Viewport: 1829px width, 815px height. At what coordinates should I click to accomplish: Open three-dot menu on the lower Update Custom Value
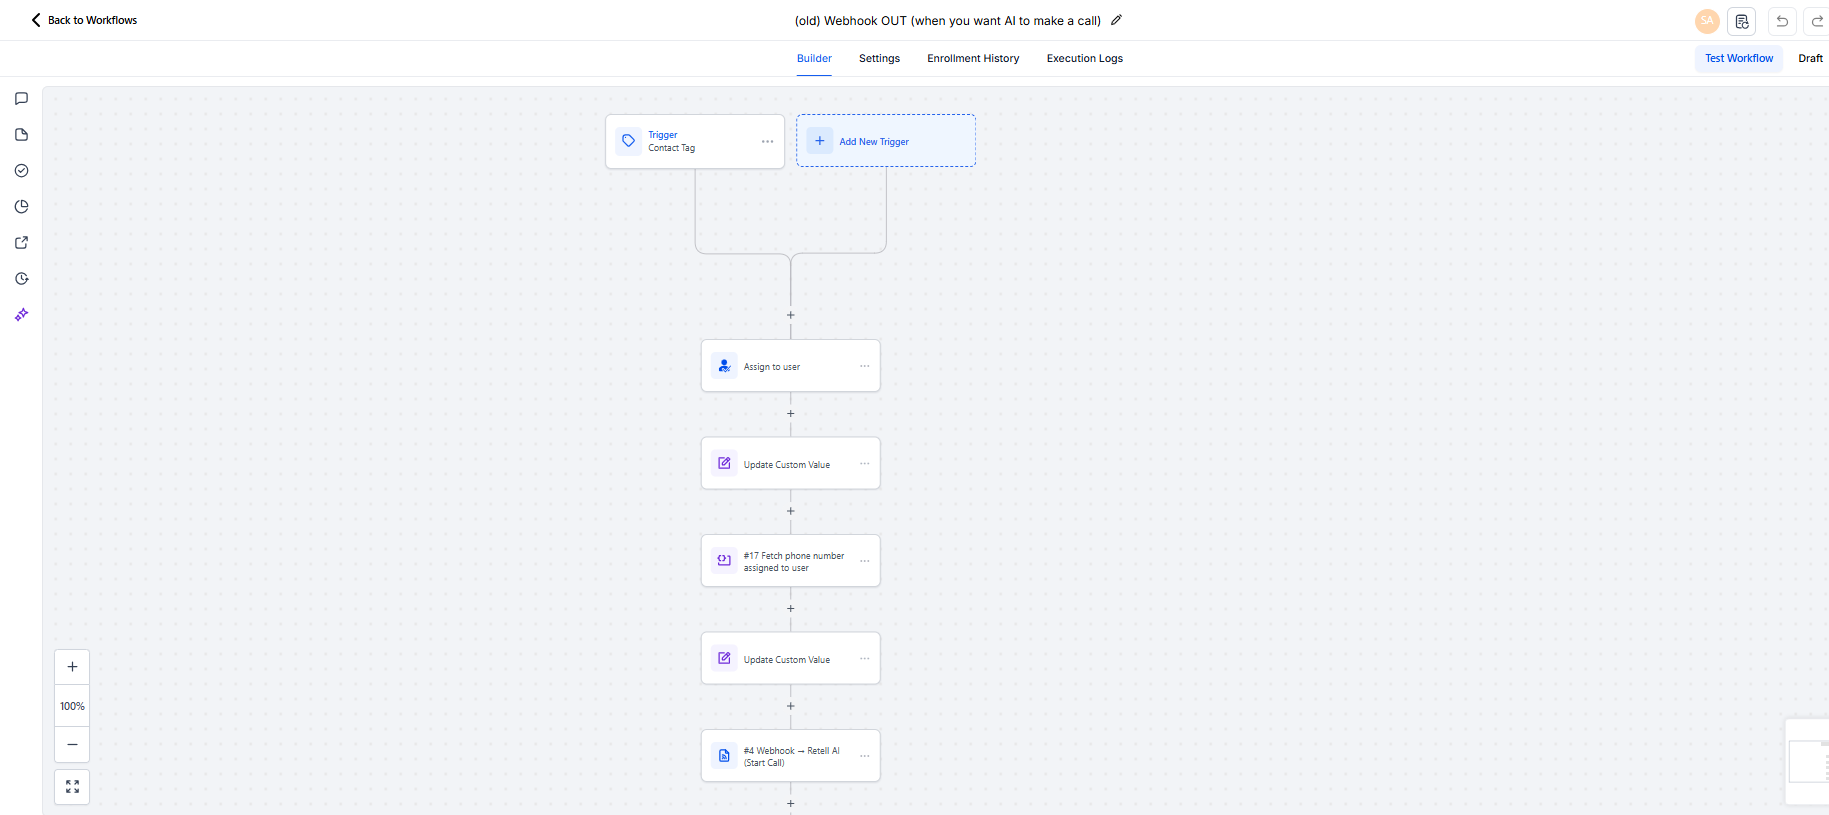[x=865, y=659]
